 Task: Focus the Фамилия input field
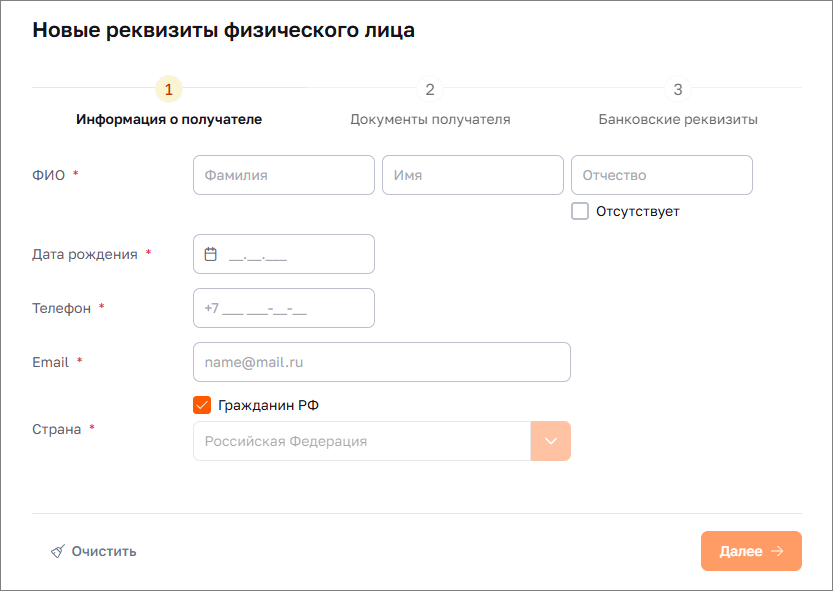point(284,175)
